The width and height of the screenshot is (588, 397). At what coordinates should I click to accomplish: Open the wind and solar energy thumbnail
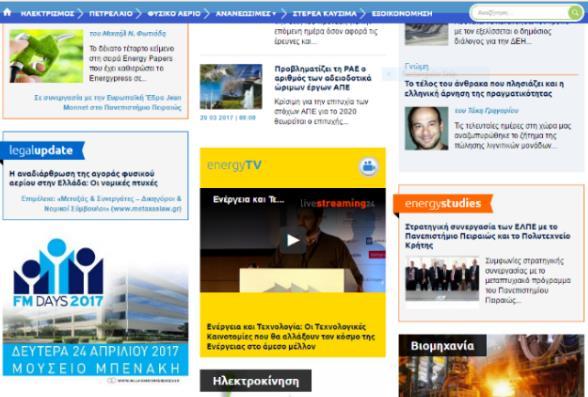231,87
